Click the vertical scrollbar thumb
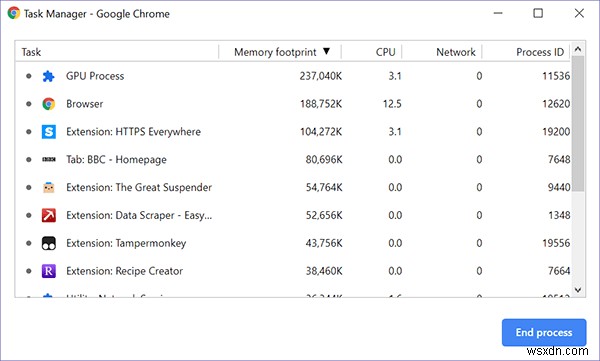Viewport: 600px width, 361px height. [x=578, y=123]
